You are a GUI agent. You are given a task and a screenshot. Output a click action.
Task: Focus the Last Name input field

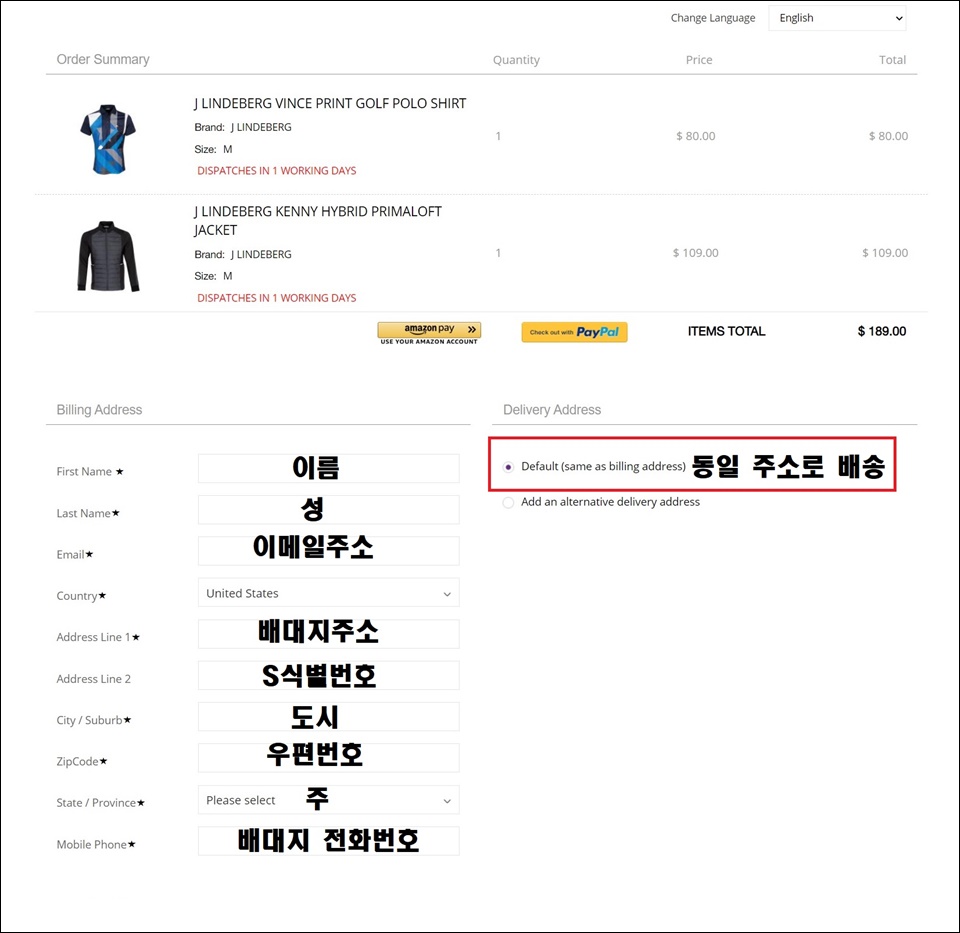pos(329,510)
